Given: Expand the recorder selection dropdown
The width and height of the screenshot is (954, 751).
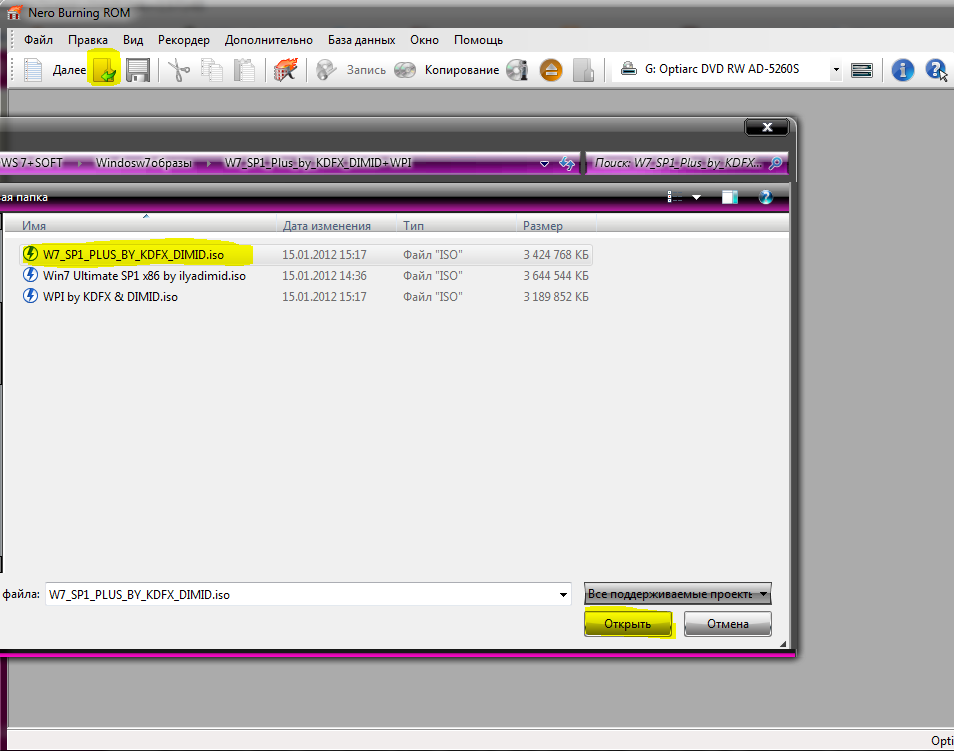Looking at the screenshot, I should click(836, 70).
